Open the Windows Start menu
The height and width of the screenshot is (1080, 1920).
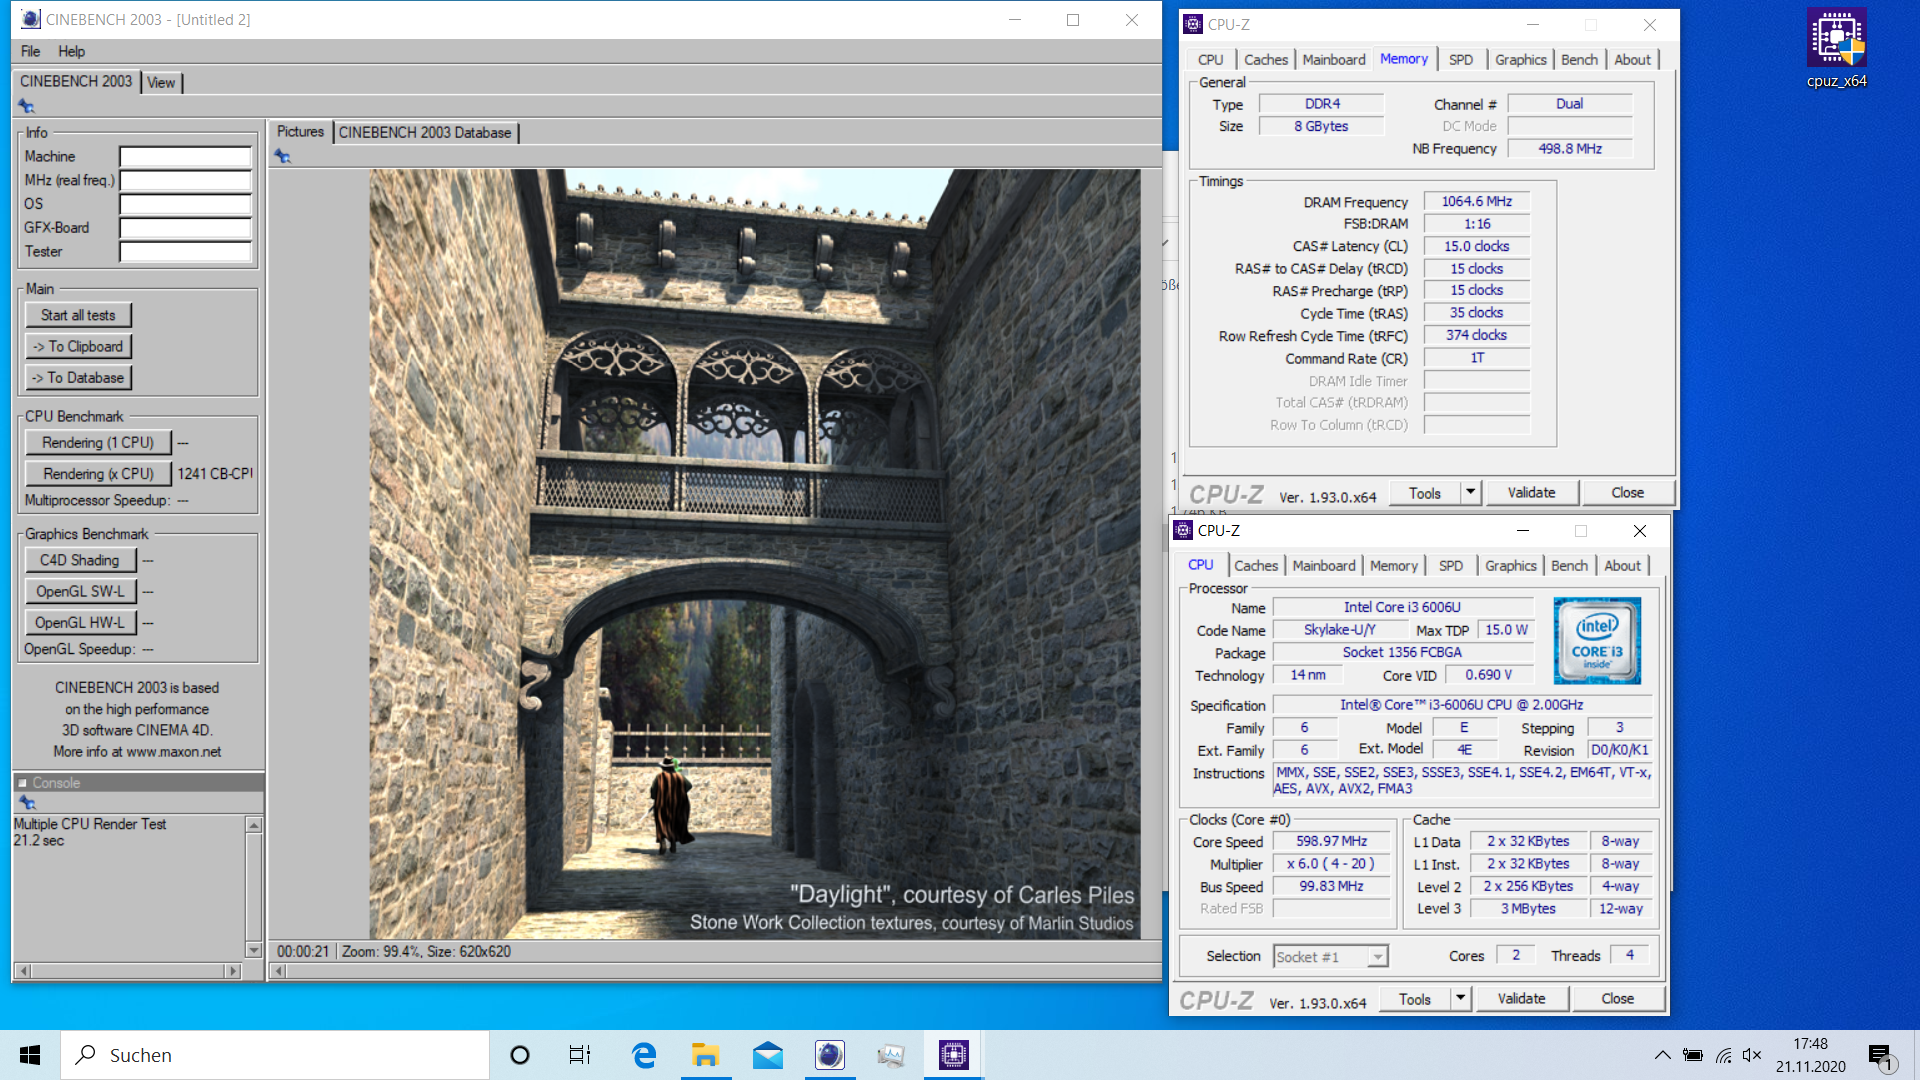click(x=30, y=1055)
